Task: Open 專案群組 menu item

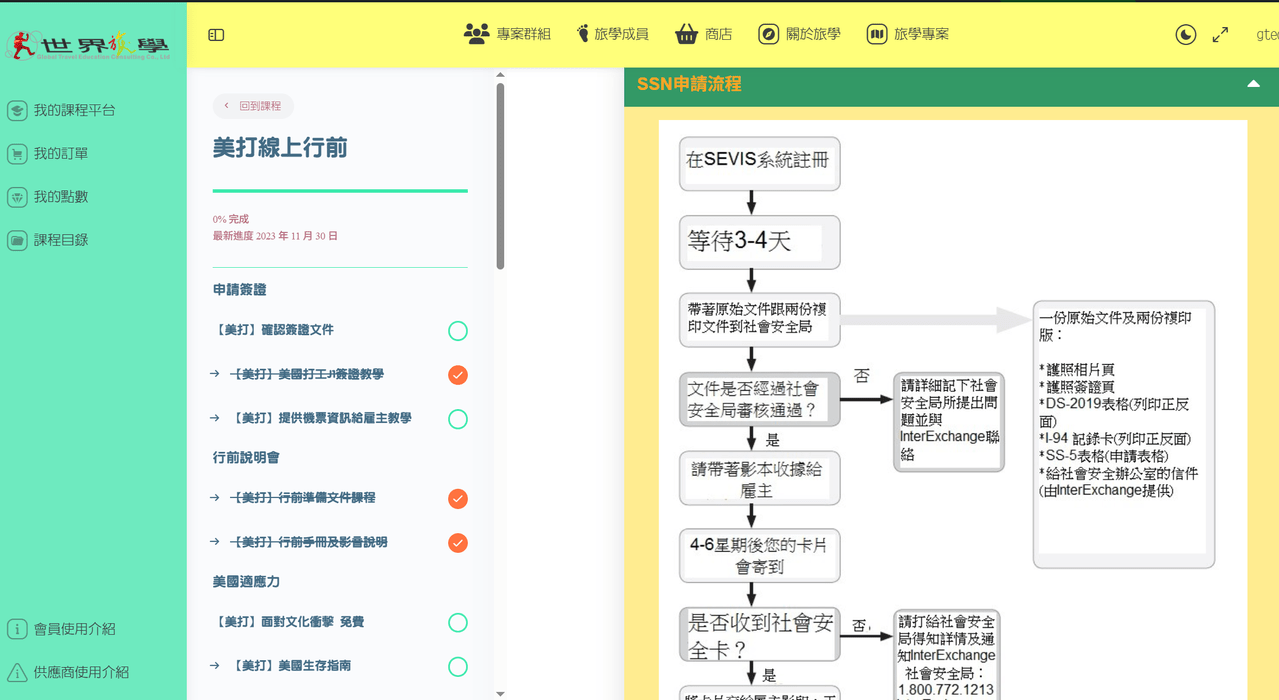Action: [507, 34]
